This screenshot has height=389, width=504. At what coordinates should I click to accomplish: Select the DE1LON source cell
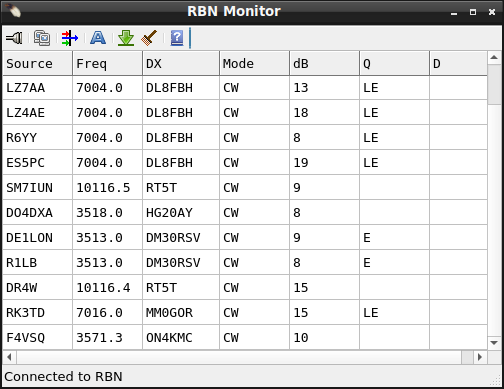point(37,238)
